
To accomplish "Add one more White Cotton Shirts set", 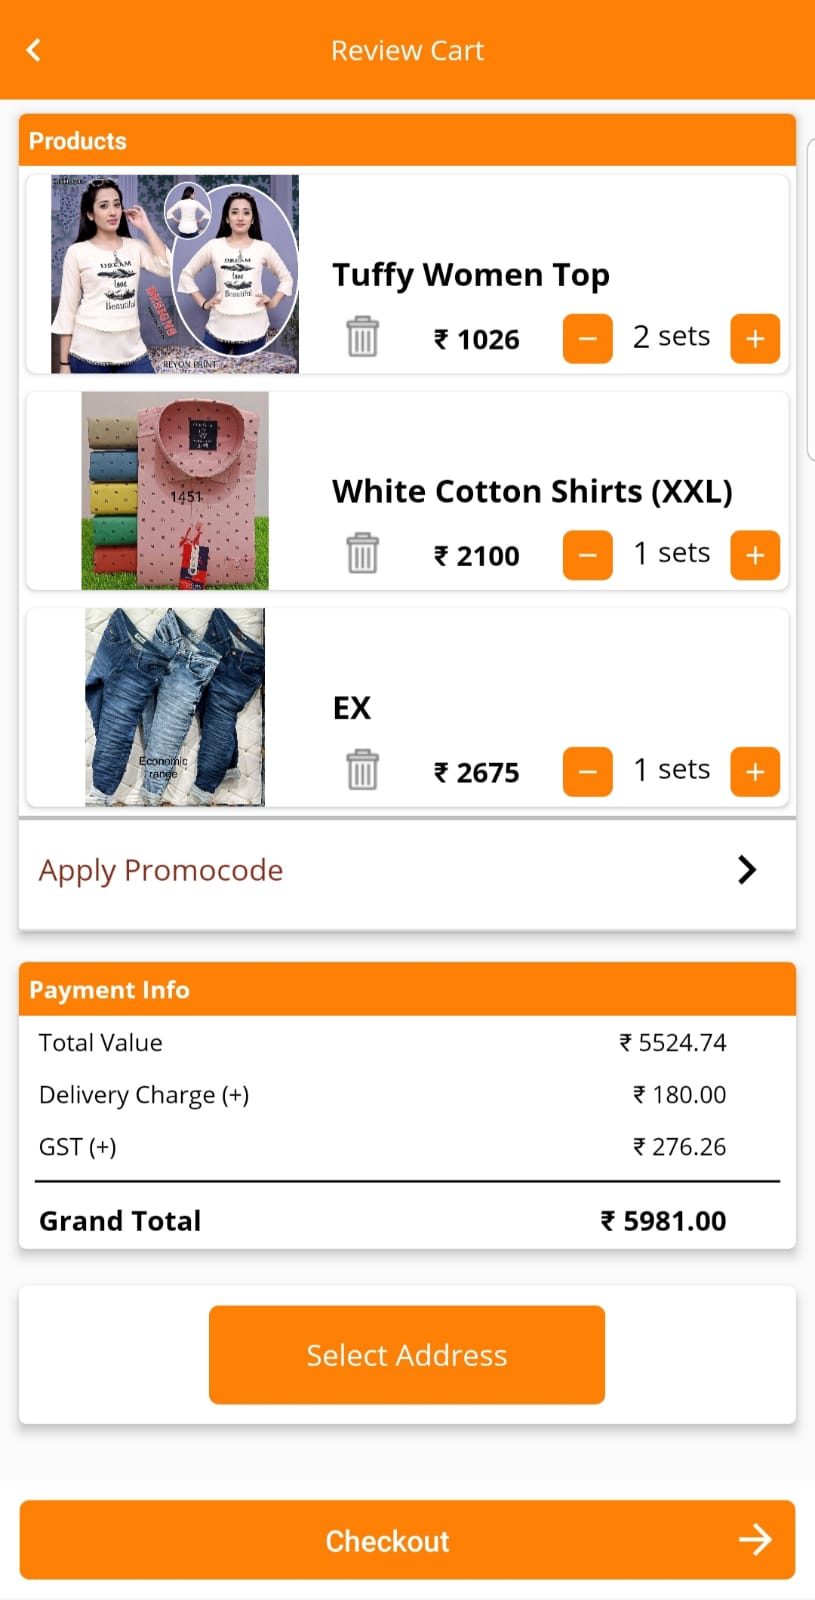I will point(755,555).
